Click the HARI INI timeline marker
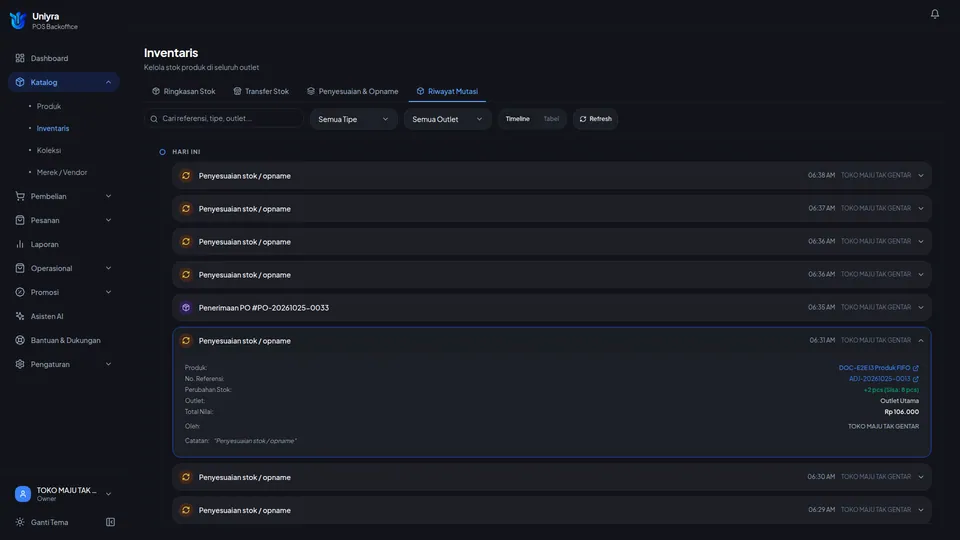Image resolution: width=960 pixels, height=540 pixels. pyautogui.click(x=162, y=152)
